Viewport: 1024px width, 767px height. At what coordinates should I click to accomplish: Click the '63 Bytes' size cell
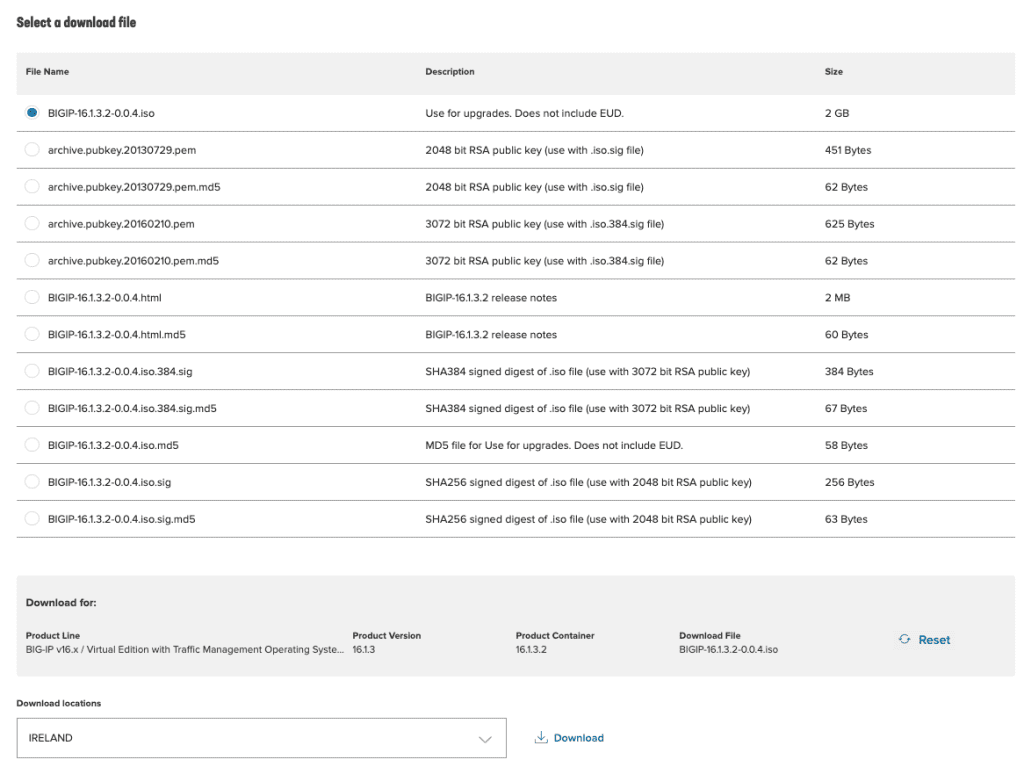click(x=846, y=519)
